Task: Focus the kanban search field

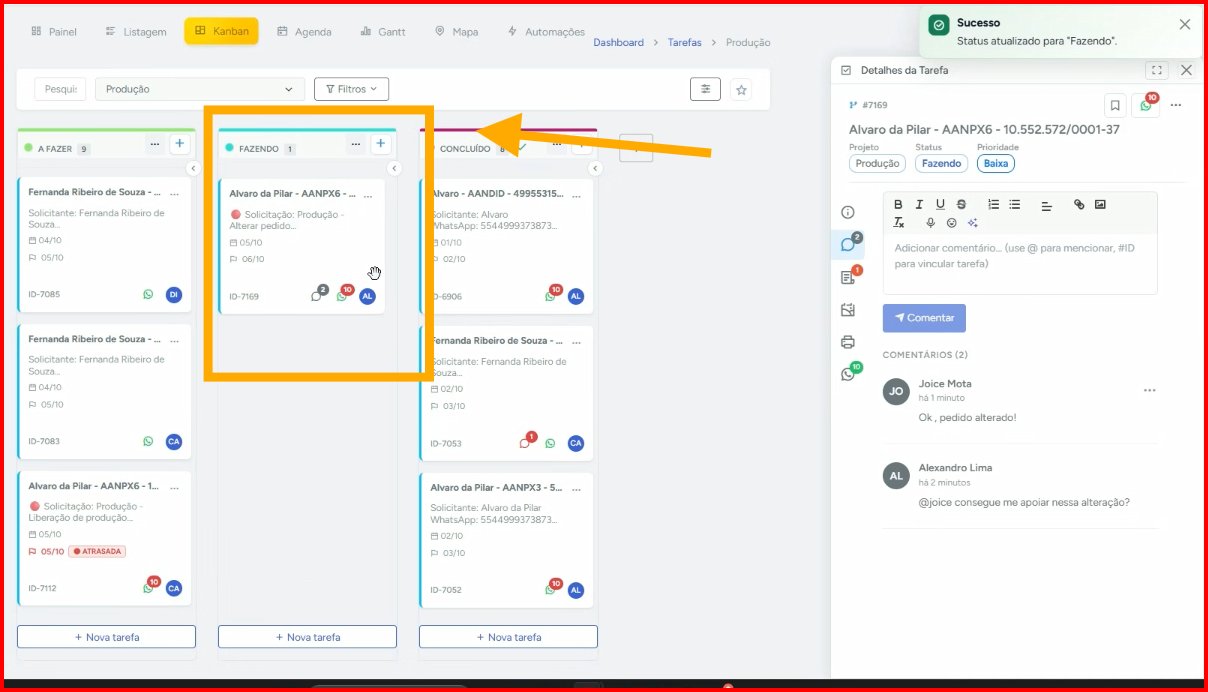Action: (60, 89)
